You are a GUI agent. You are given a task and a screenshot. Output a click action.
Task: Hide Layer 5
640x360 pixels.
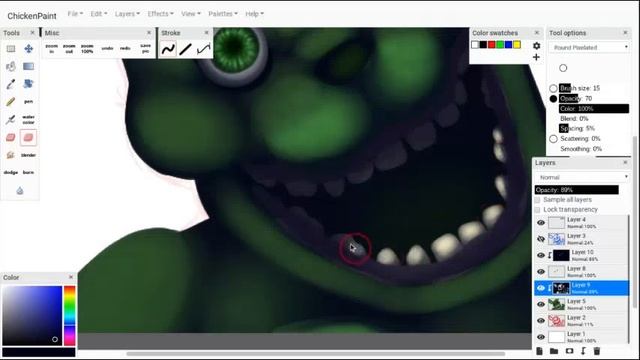(541, 304)
